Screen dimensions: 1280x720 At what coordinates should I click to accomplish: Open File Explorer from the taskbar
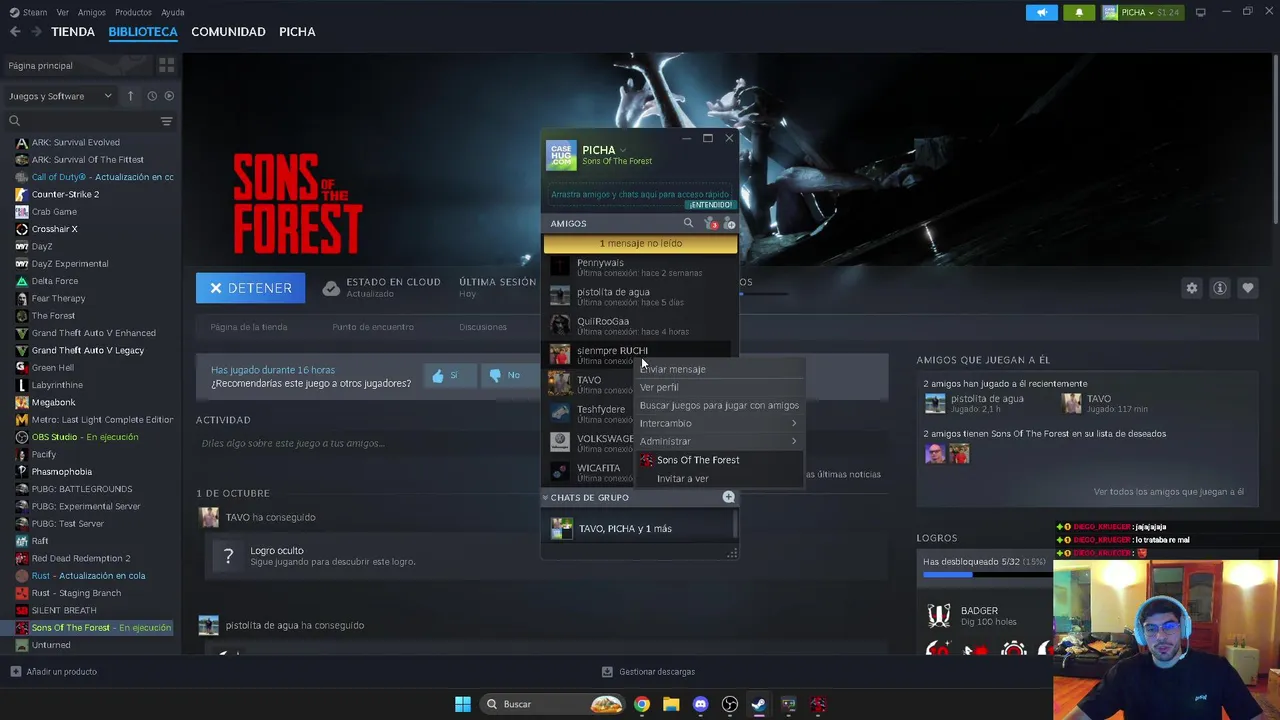click(671, 704)
